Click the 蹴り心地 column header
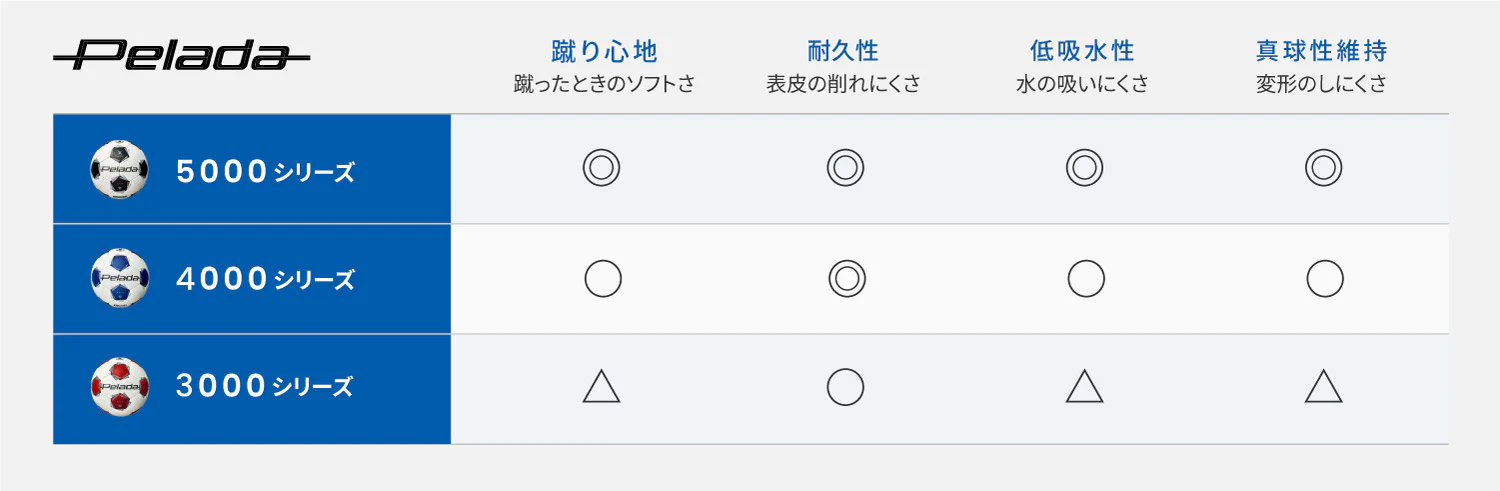The height and width of the screenshot is (491, 1500). pyautogui.click(x=604, y=50)
